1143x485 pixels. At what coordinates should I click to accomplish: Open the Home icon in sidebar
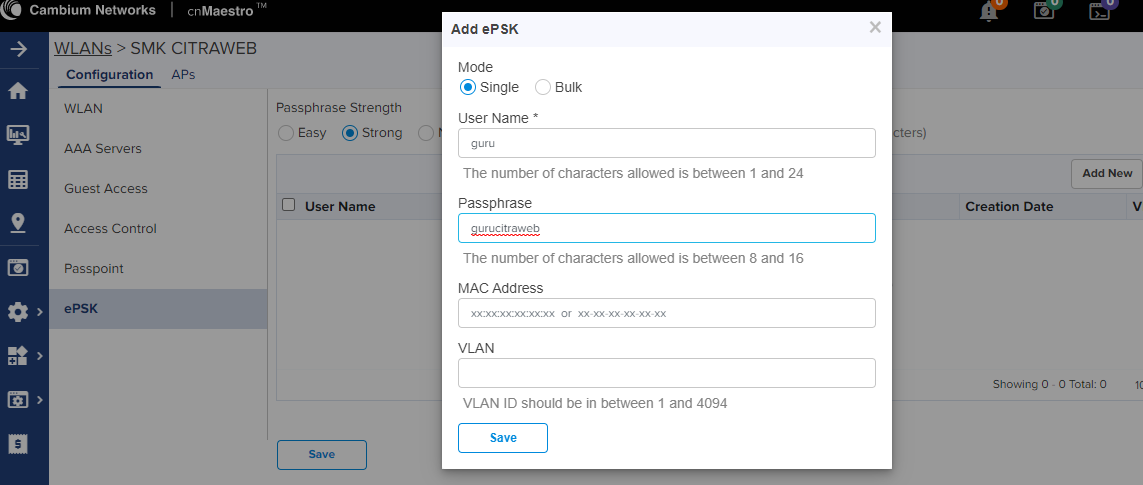pyautogui.click(x=18, y=91)
